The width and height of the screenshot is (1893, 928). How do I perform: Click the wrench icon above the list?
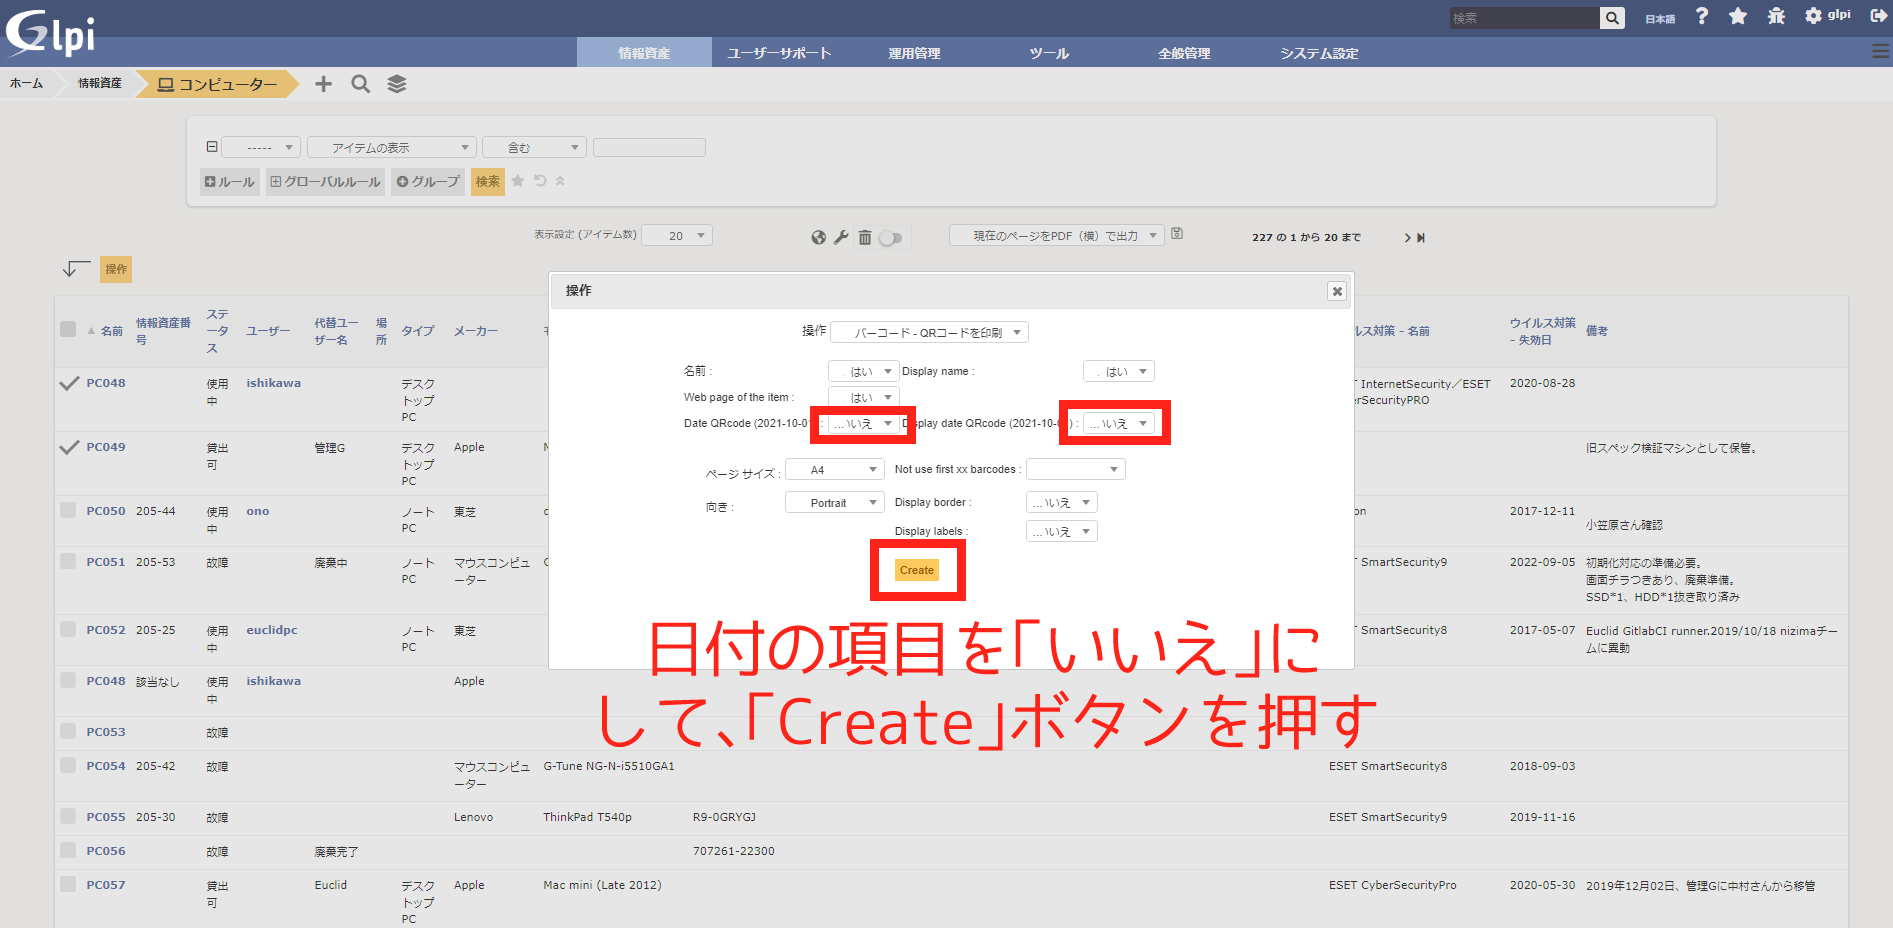[x=841, y=237]
